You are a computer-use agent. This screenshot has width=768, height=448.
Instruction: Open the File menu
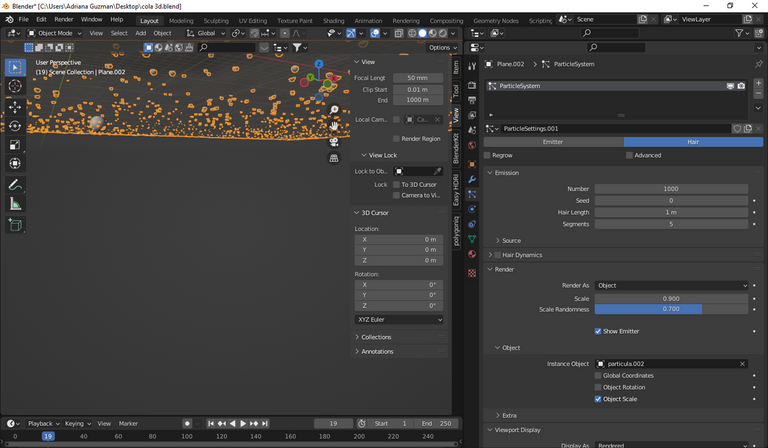click(24, 20)
